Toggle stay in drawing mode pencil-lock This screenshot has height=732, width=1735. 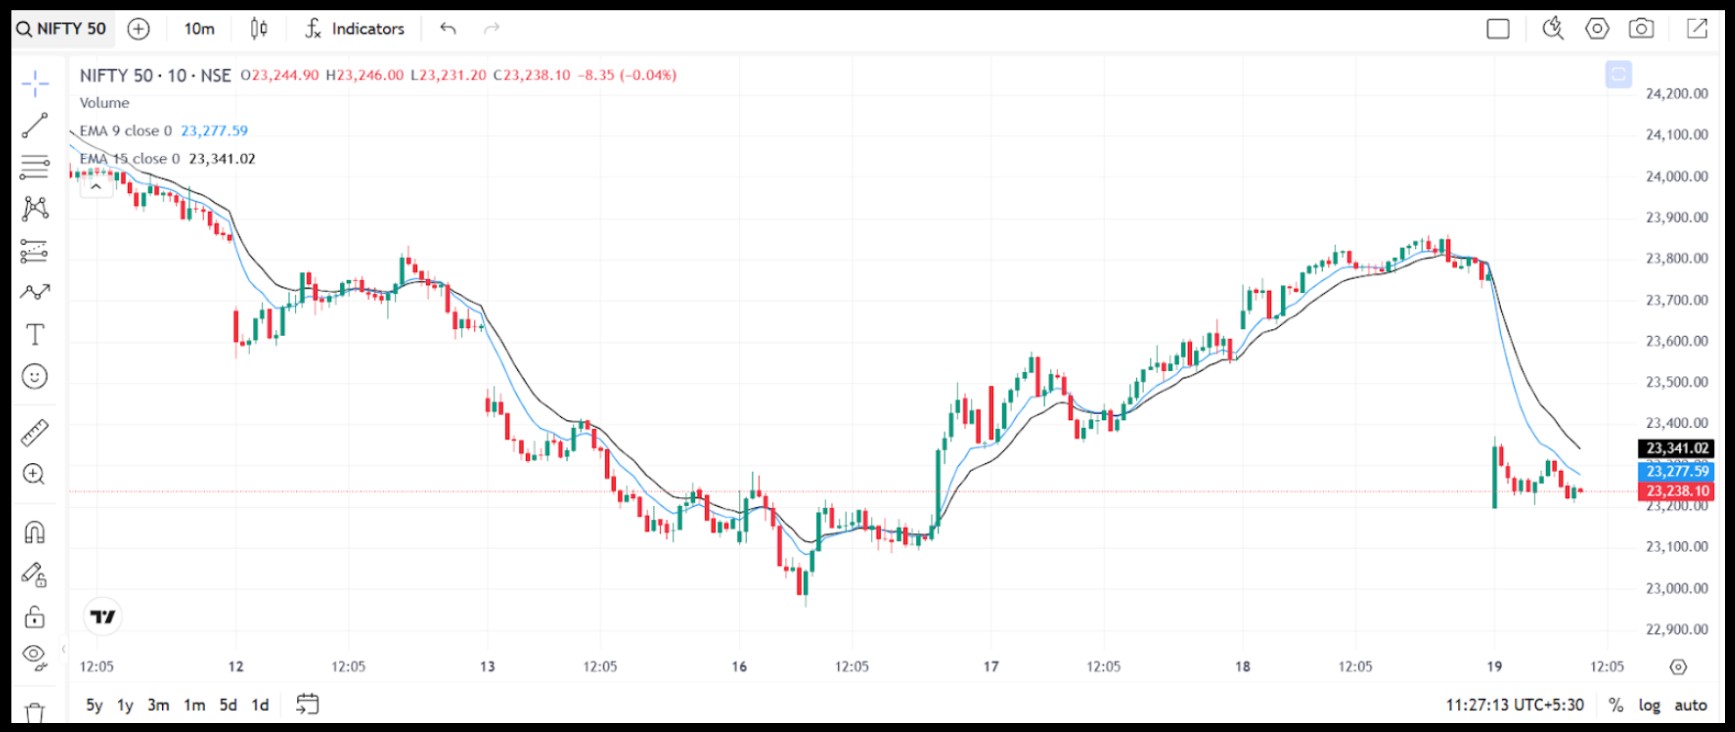point(35,574)
